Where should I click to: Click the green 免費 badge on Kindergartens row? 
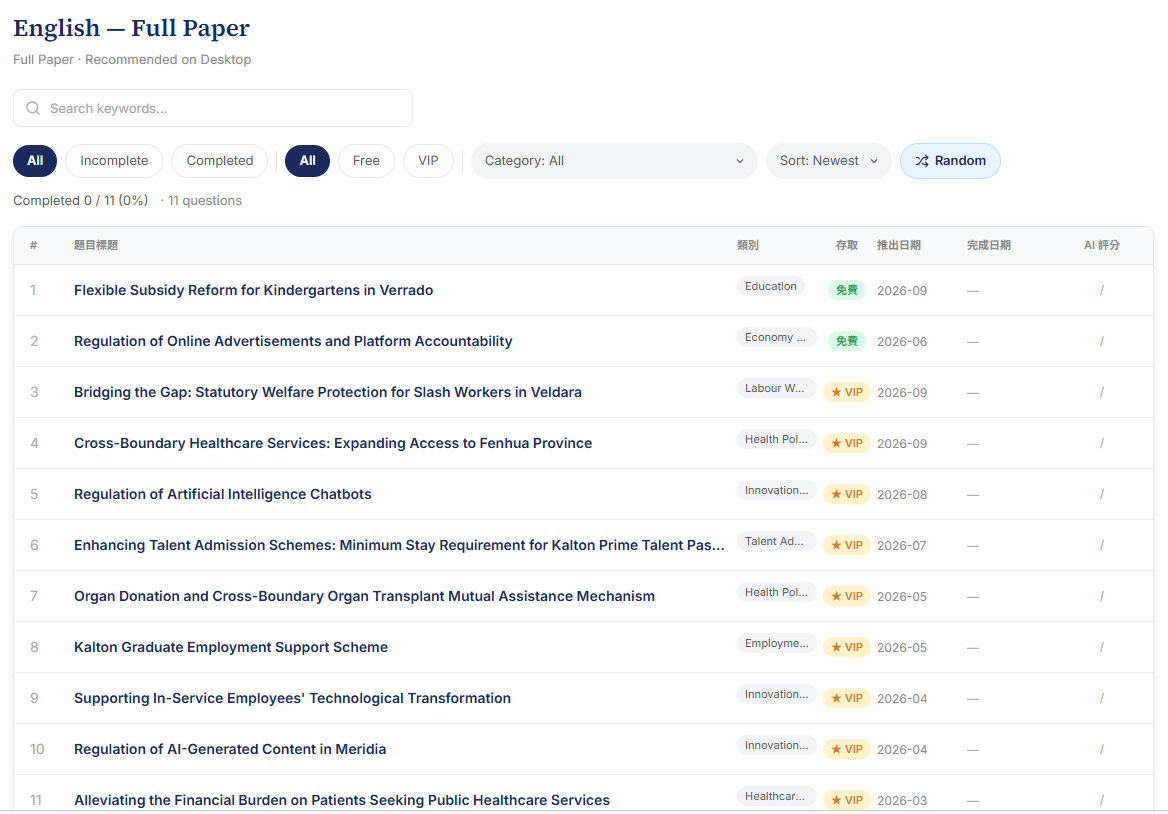pos(847,290)
